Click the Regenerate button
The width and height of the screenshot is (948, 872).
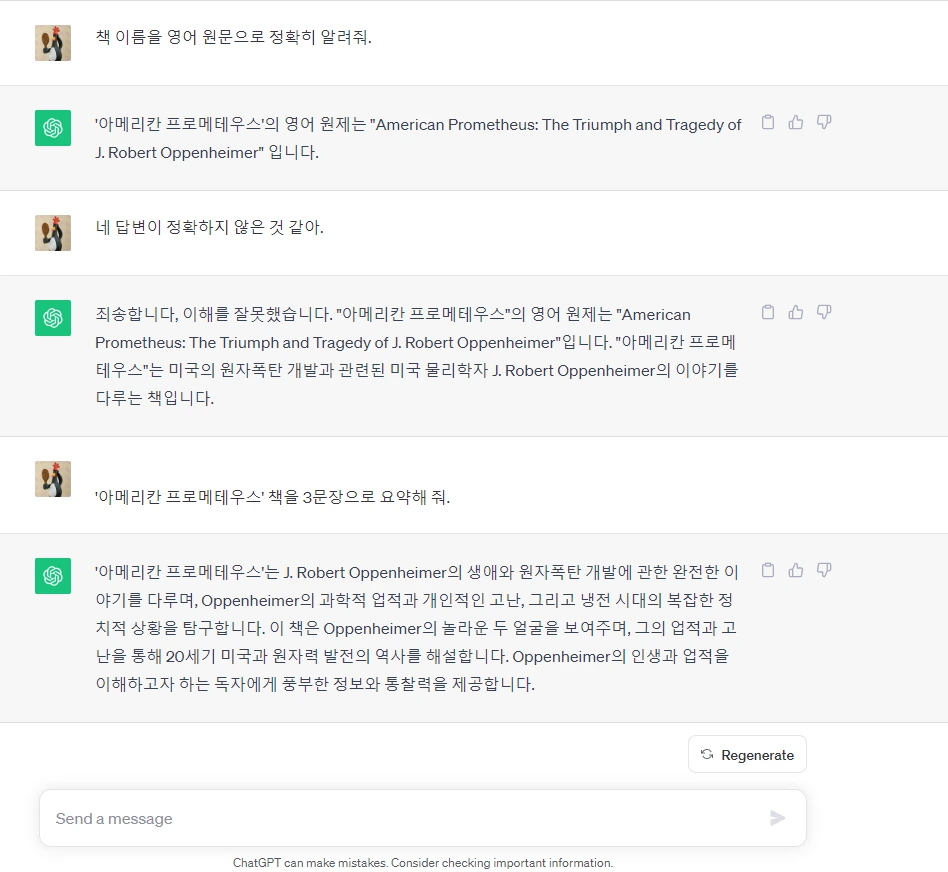(x=747, y=754)
